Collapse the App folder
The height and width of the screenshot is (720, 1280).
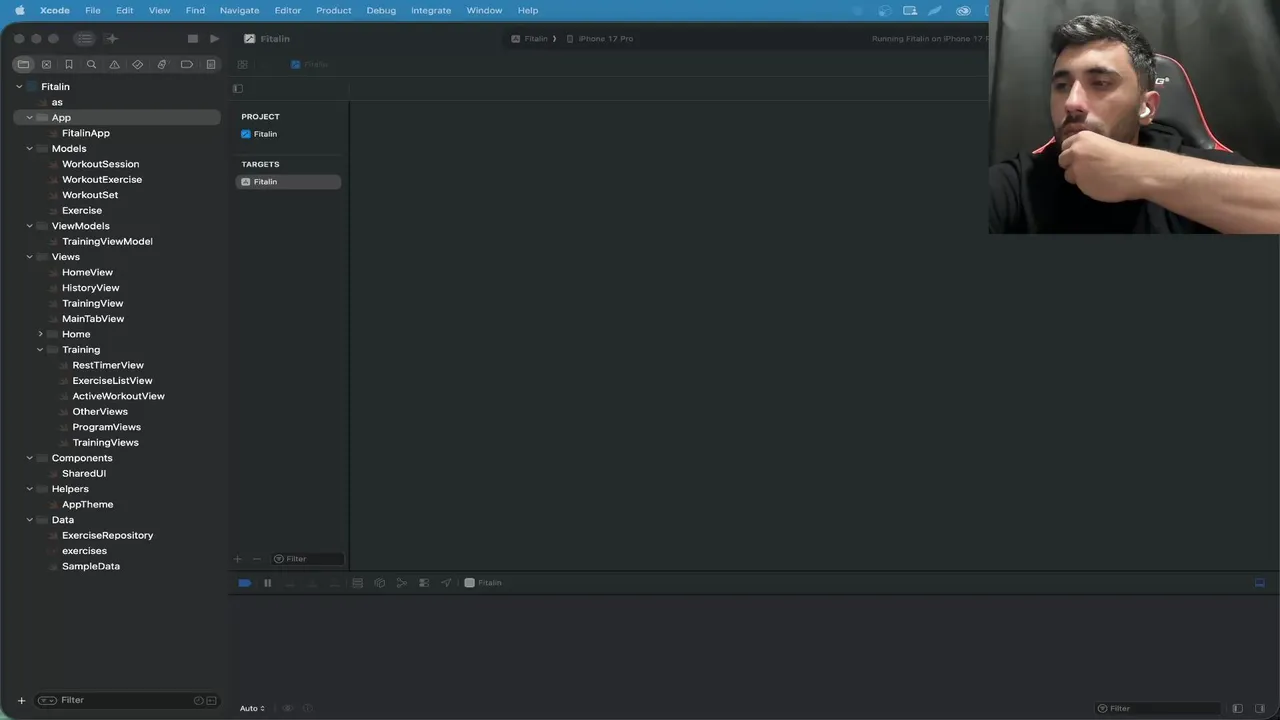click(29, 118)
